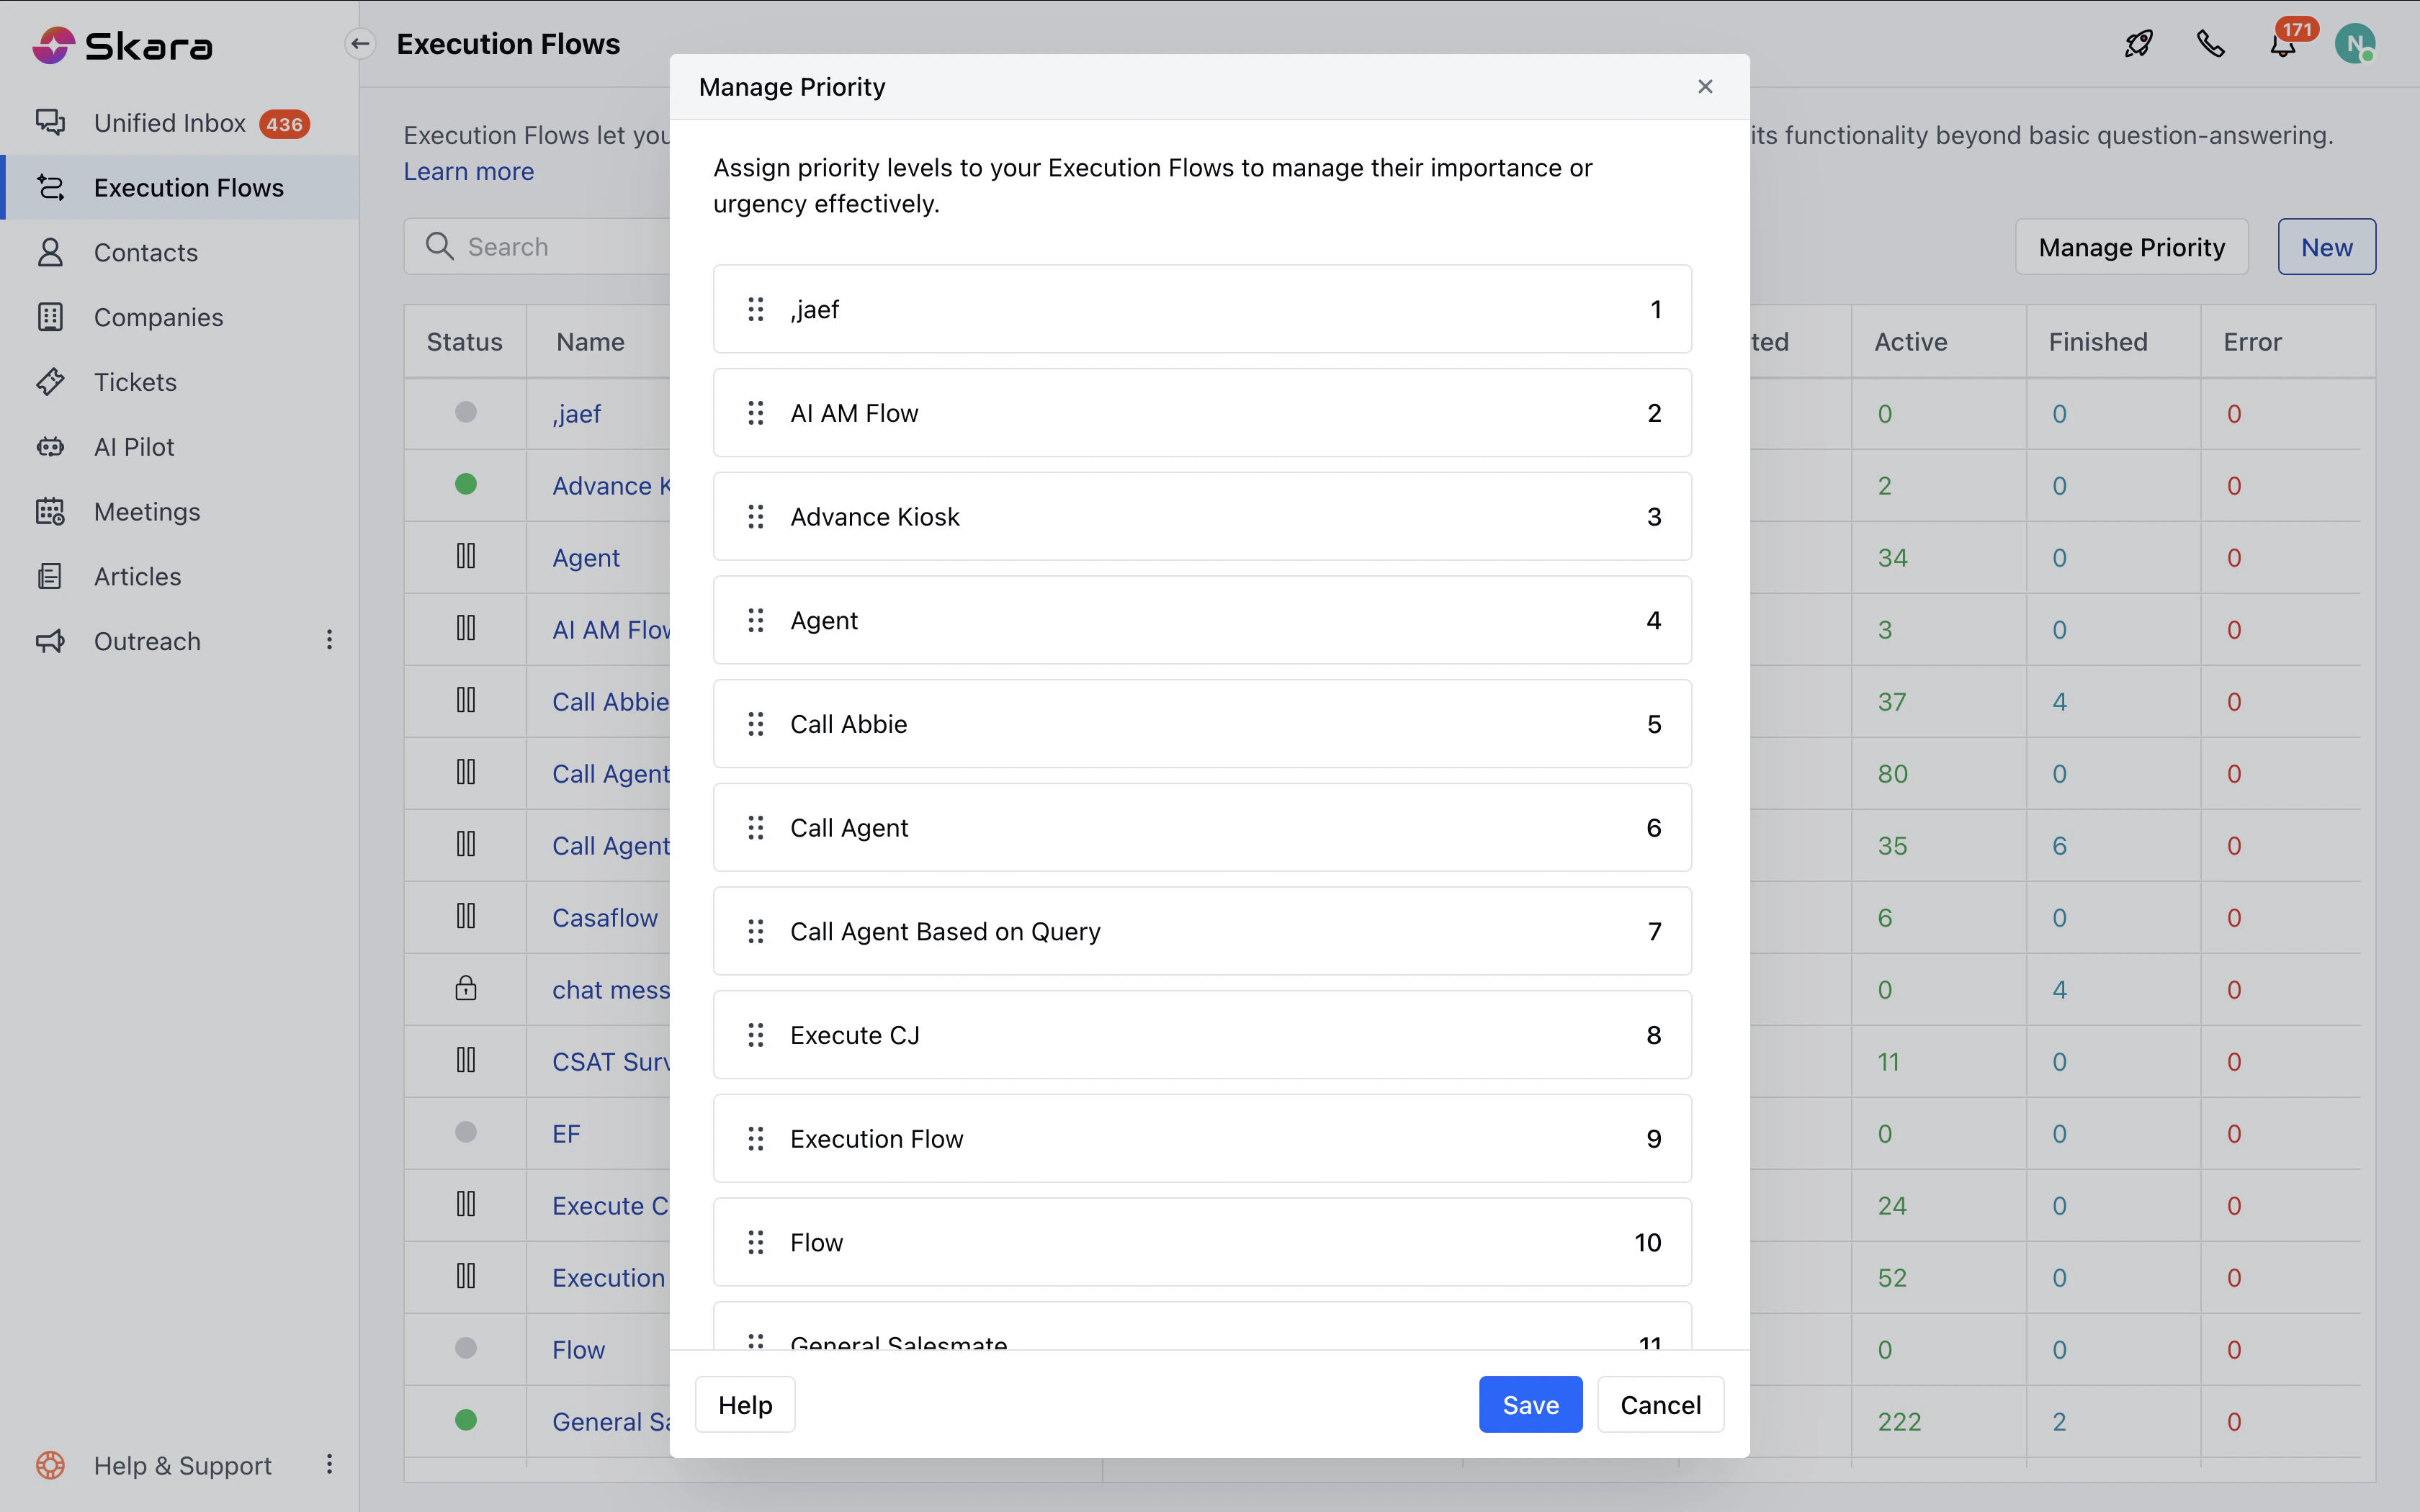
Task: Cancel the Manage Priority dialog
Action: (1660, 1404)
